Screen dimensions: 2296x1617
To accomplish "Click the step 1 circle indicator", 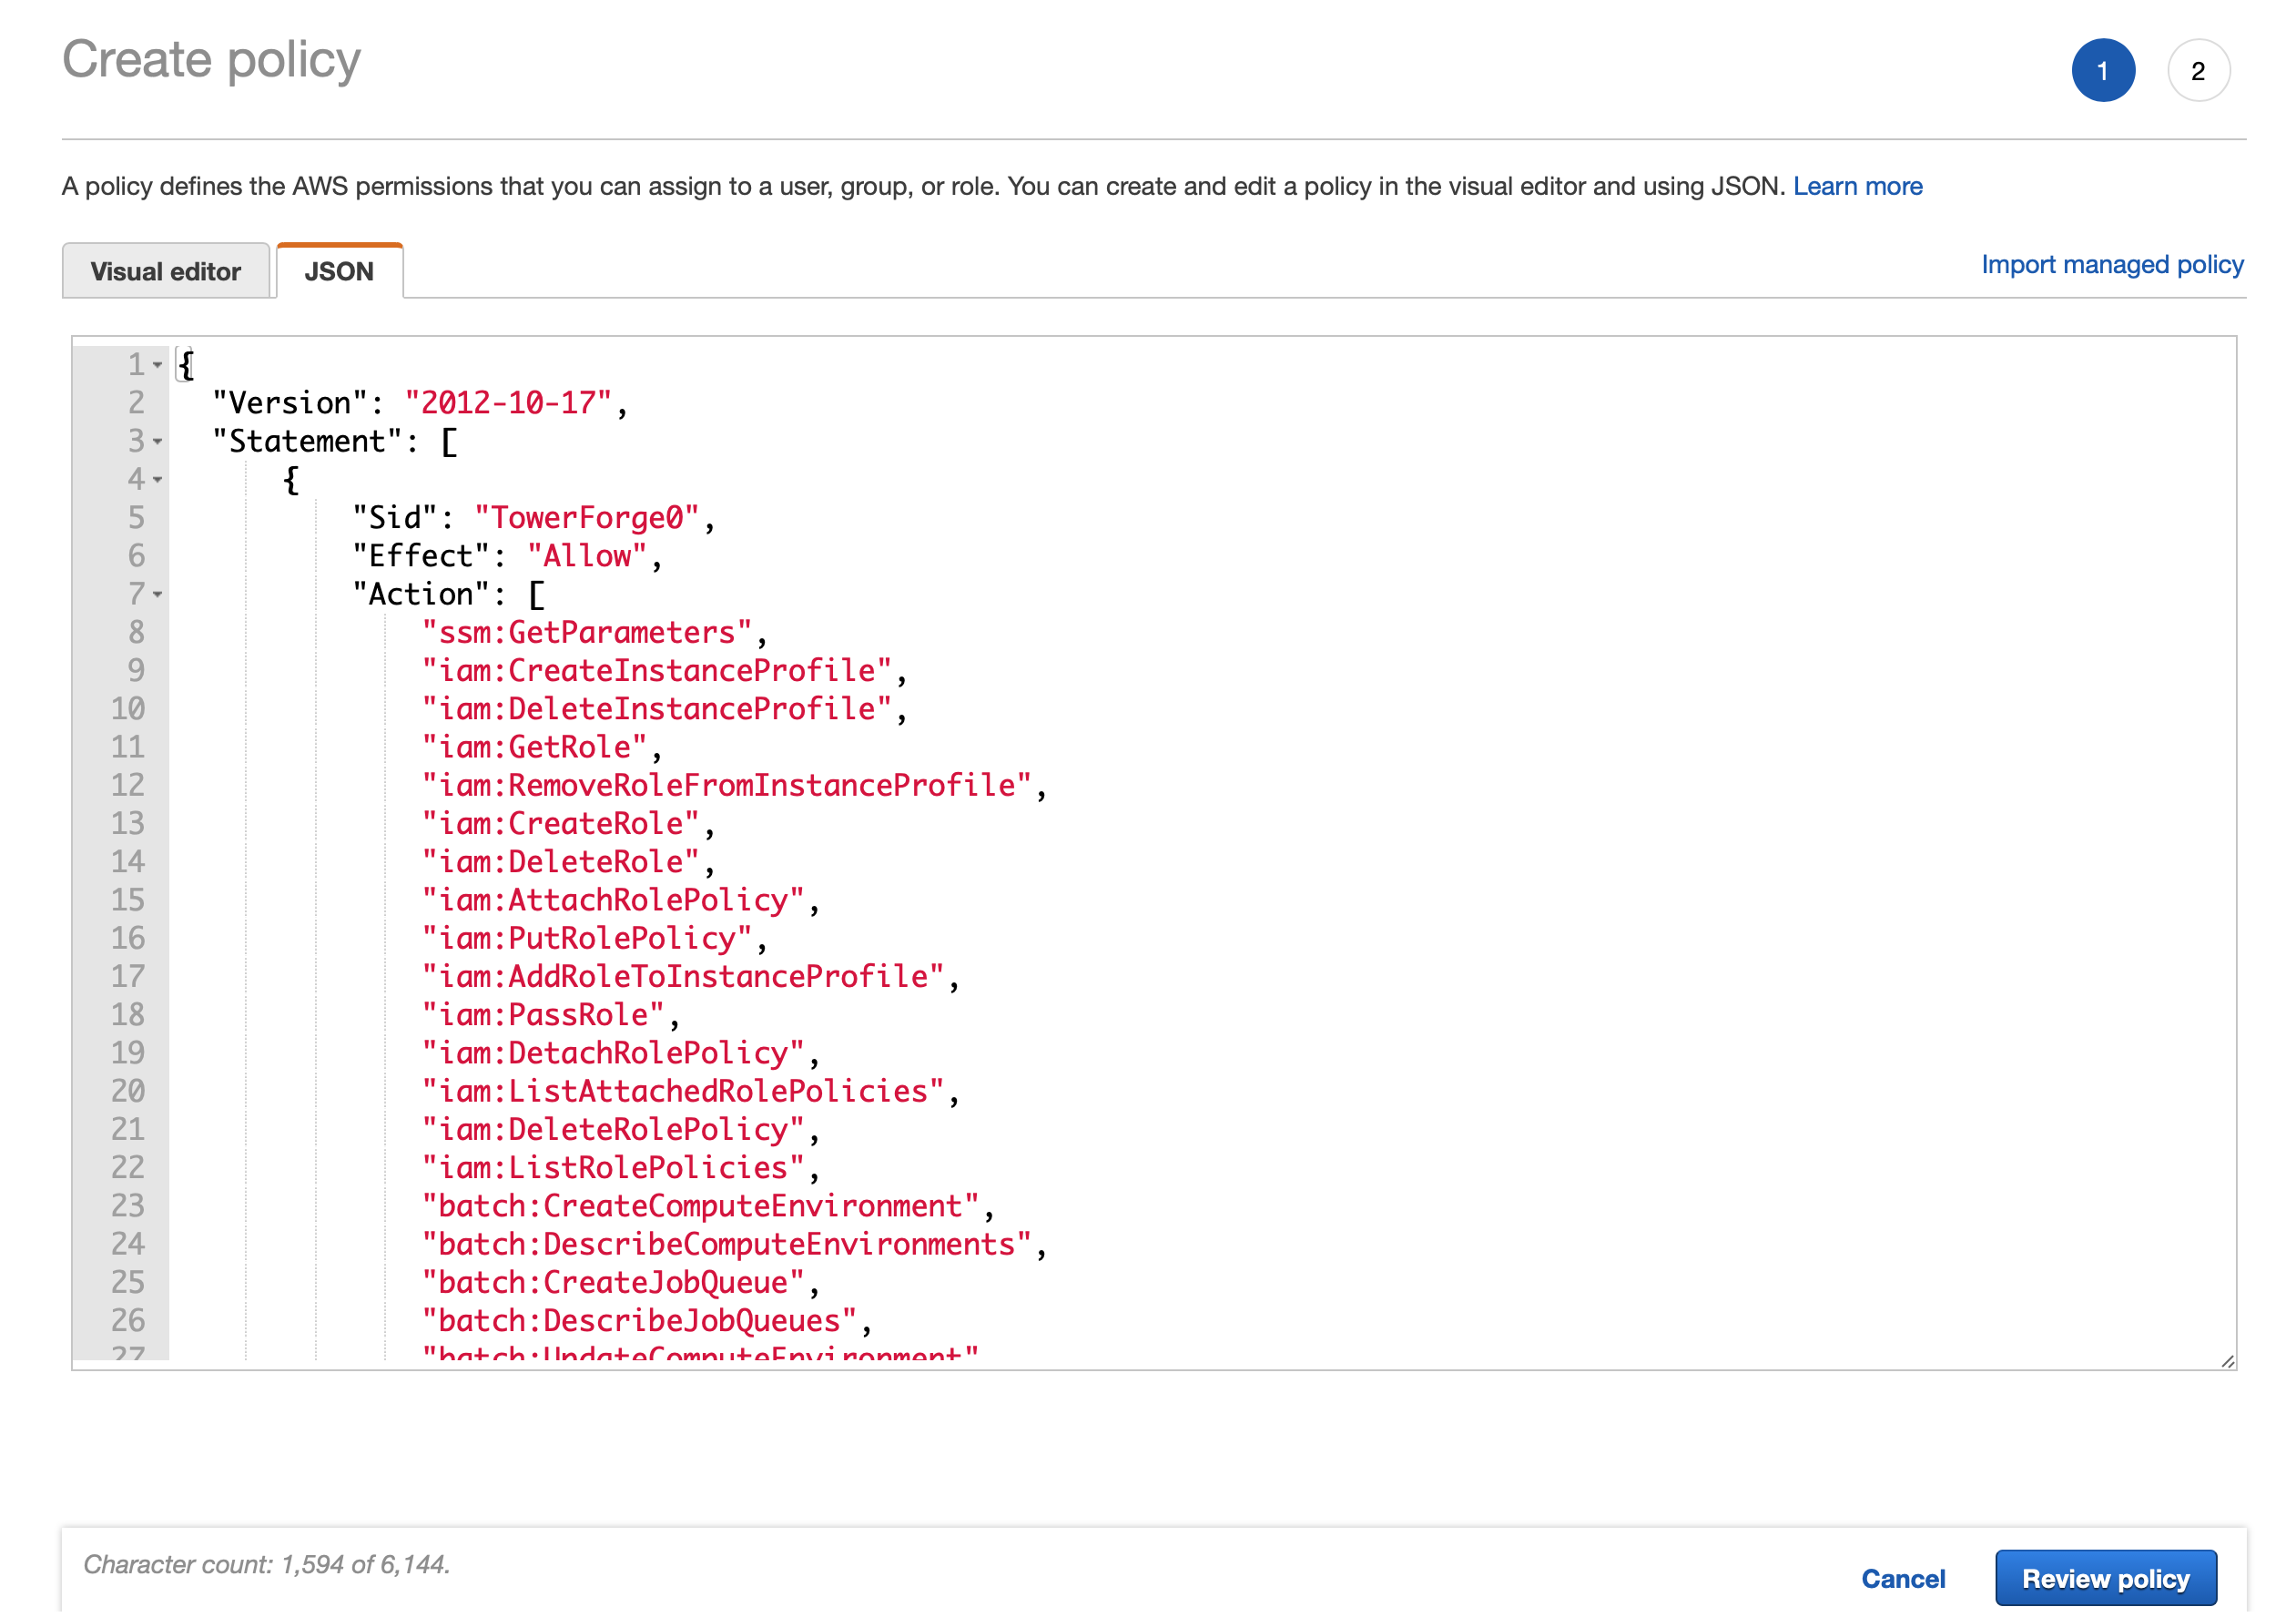I will [2102, 71].
